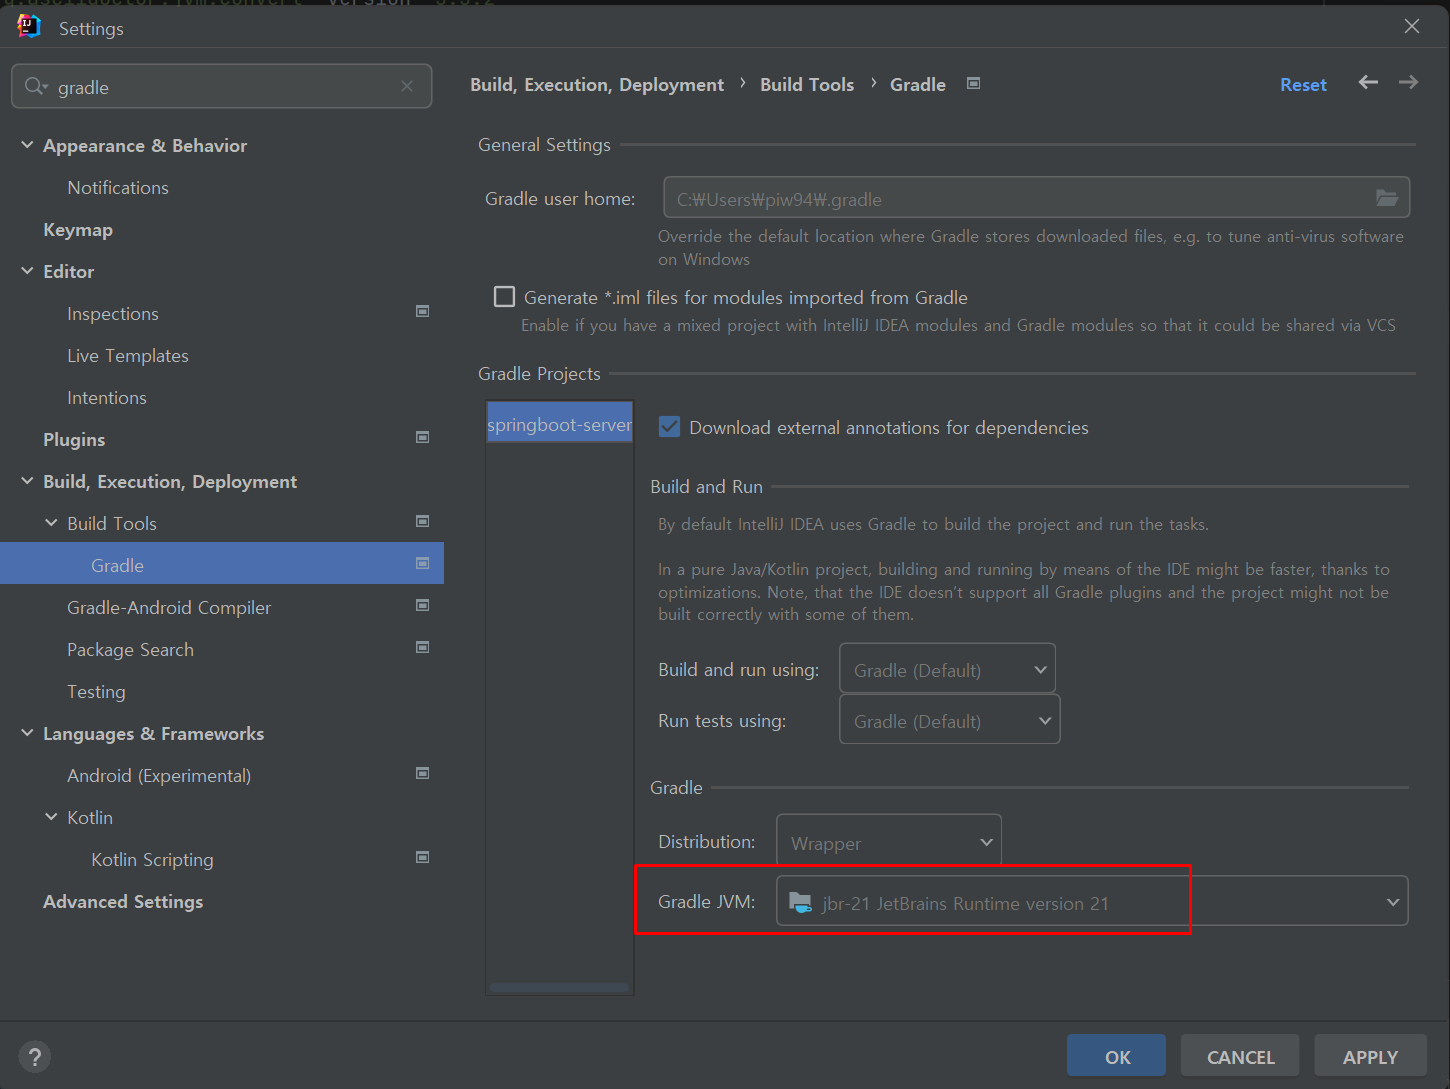This screenshot has width=1450, height=1089.
Task: Open the Distribution Wrapper dropdown
Action: pyautogui.click(x=889, y=843)
